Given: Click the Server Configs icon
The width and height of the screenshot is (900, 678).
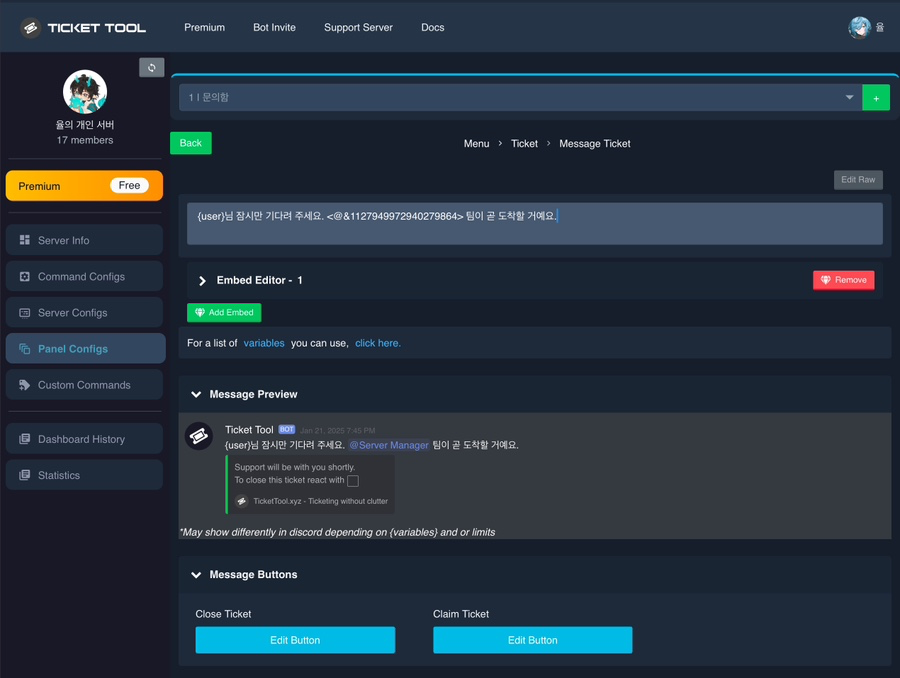Looking at the screenshot, I should pos(25,312).
